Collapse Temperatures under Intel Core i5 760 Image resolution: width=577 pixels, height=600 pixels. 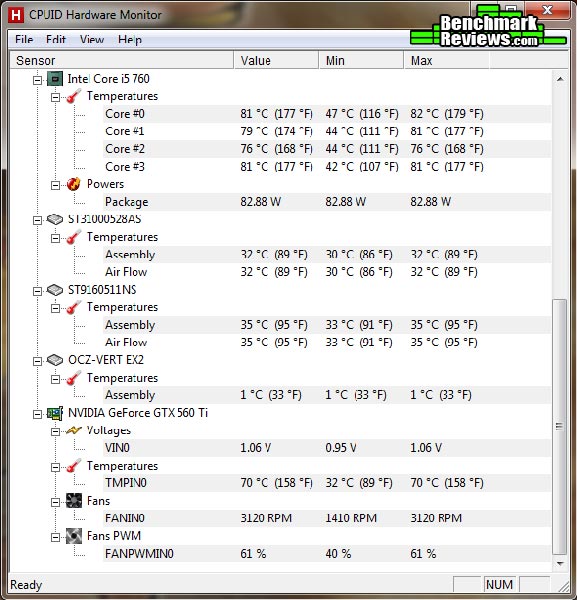[x=56, y=97]
